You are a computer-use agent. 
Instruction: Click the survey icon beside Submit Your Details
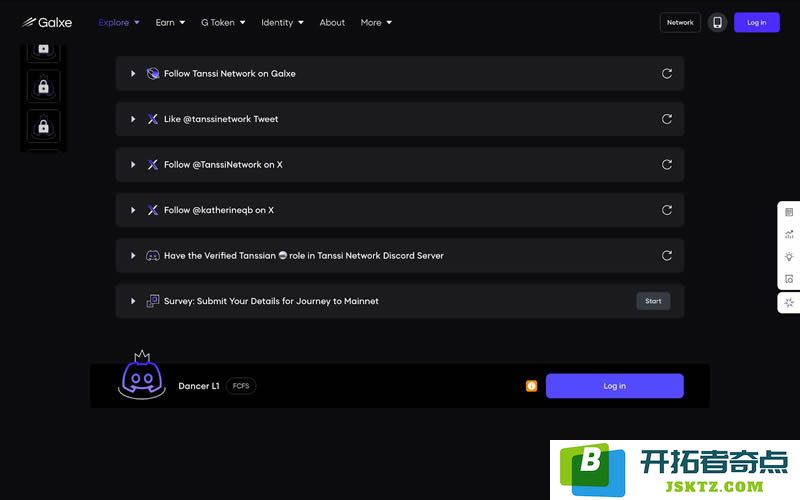[x=153, y=301]
